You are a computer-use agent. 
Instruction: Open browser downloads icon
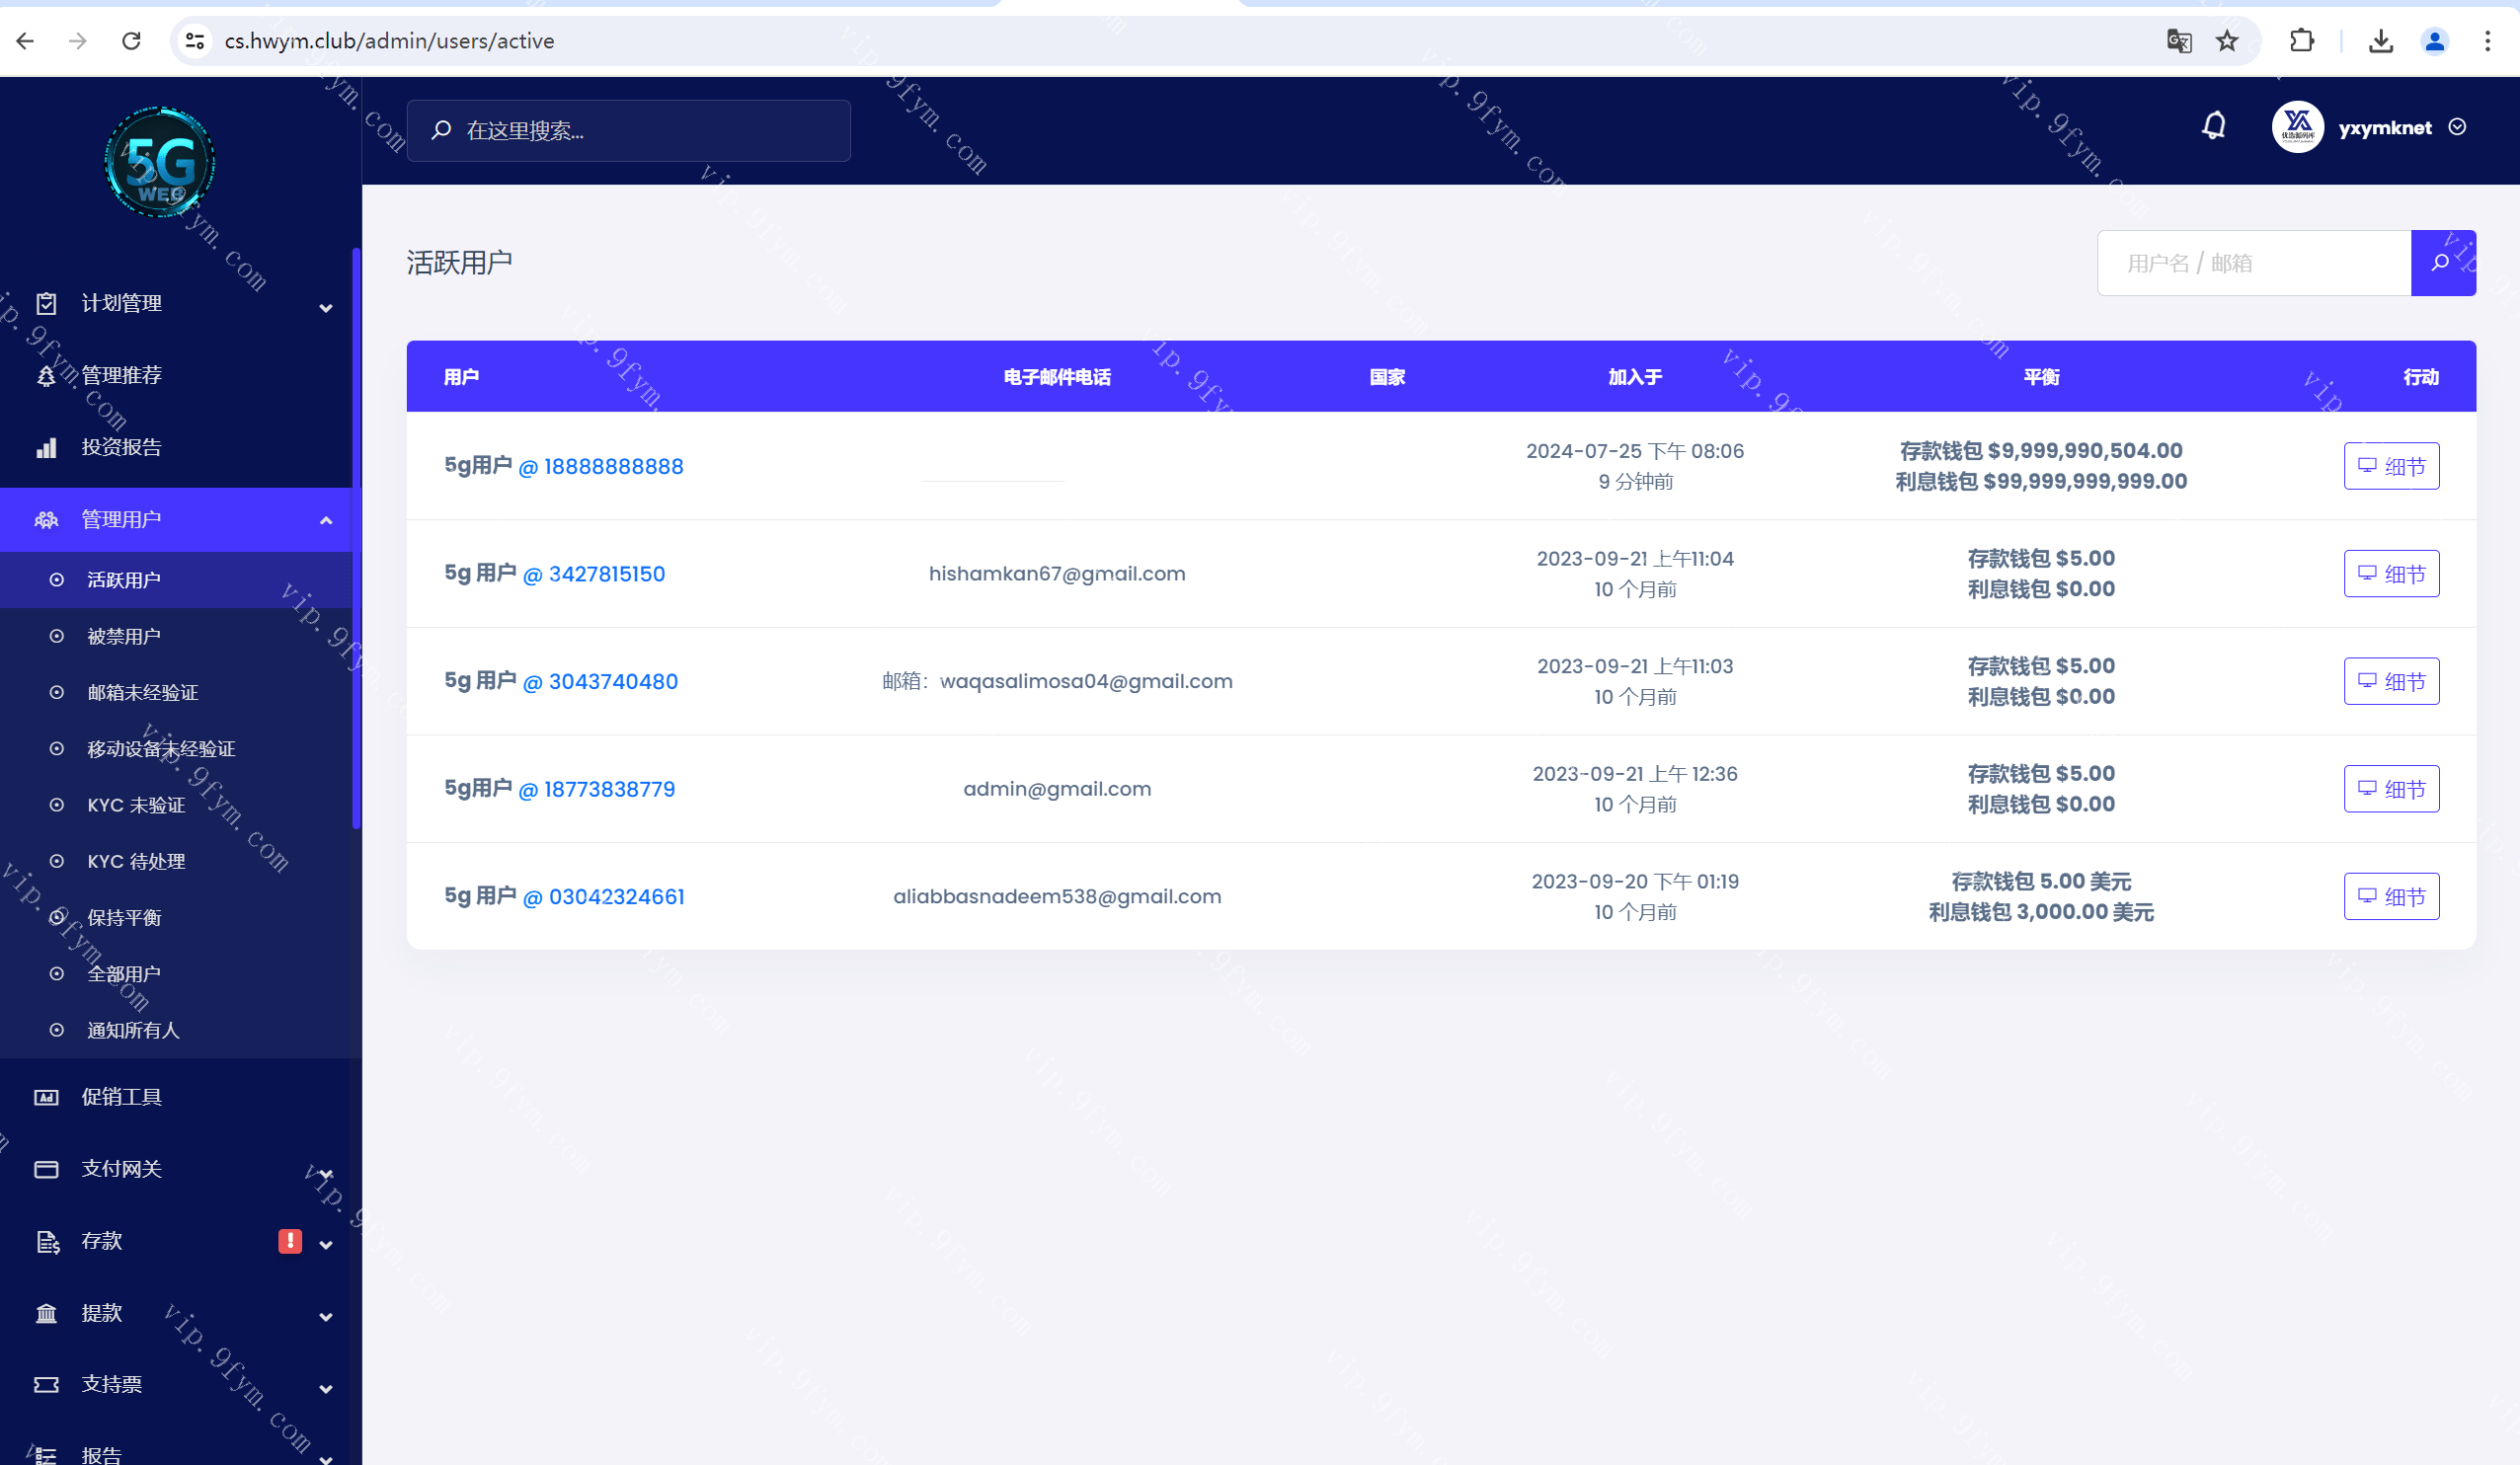(x=2380, y=41)
